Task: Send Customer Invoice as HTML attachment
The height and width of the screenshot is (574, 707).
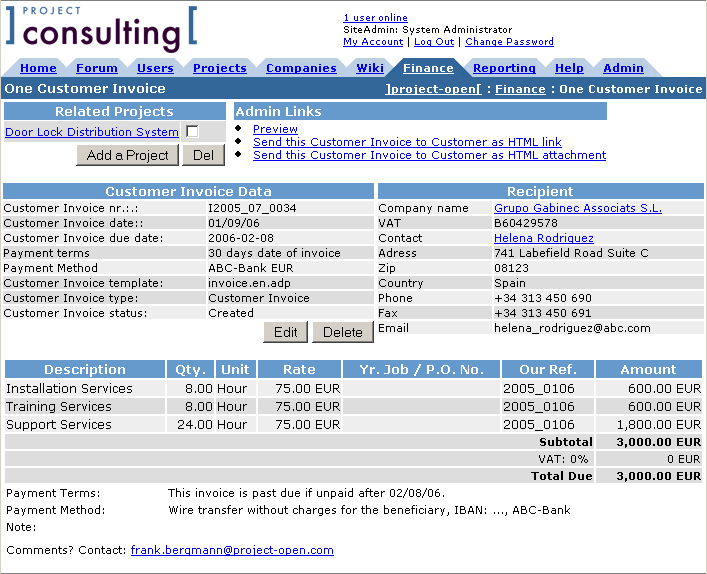Action: click(429, 155)
